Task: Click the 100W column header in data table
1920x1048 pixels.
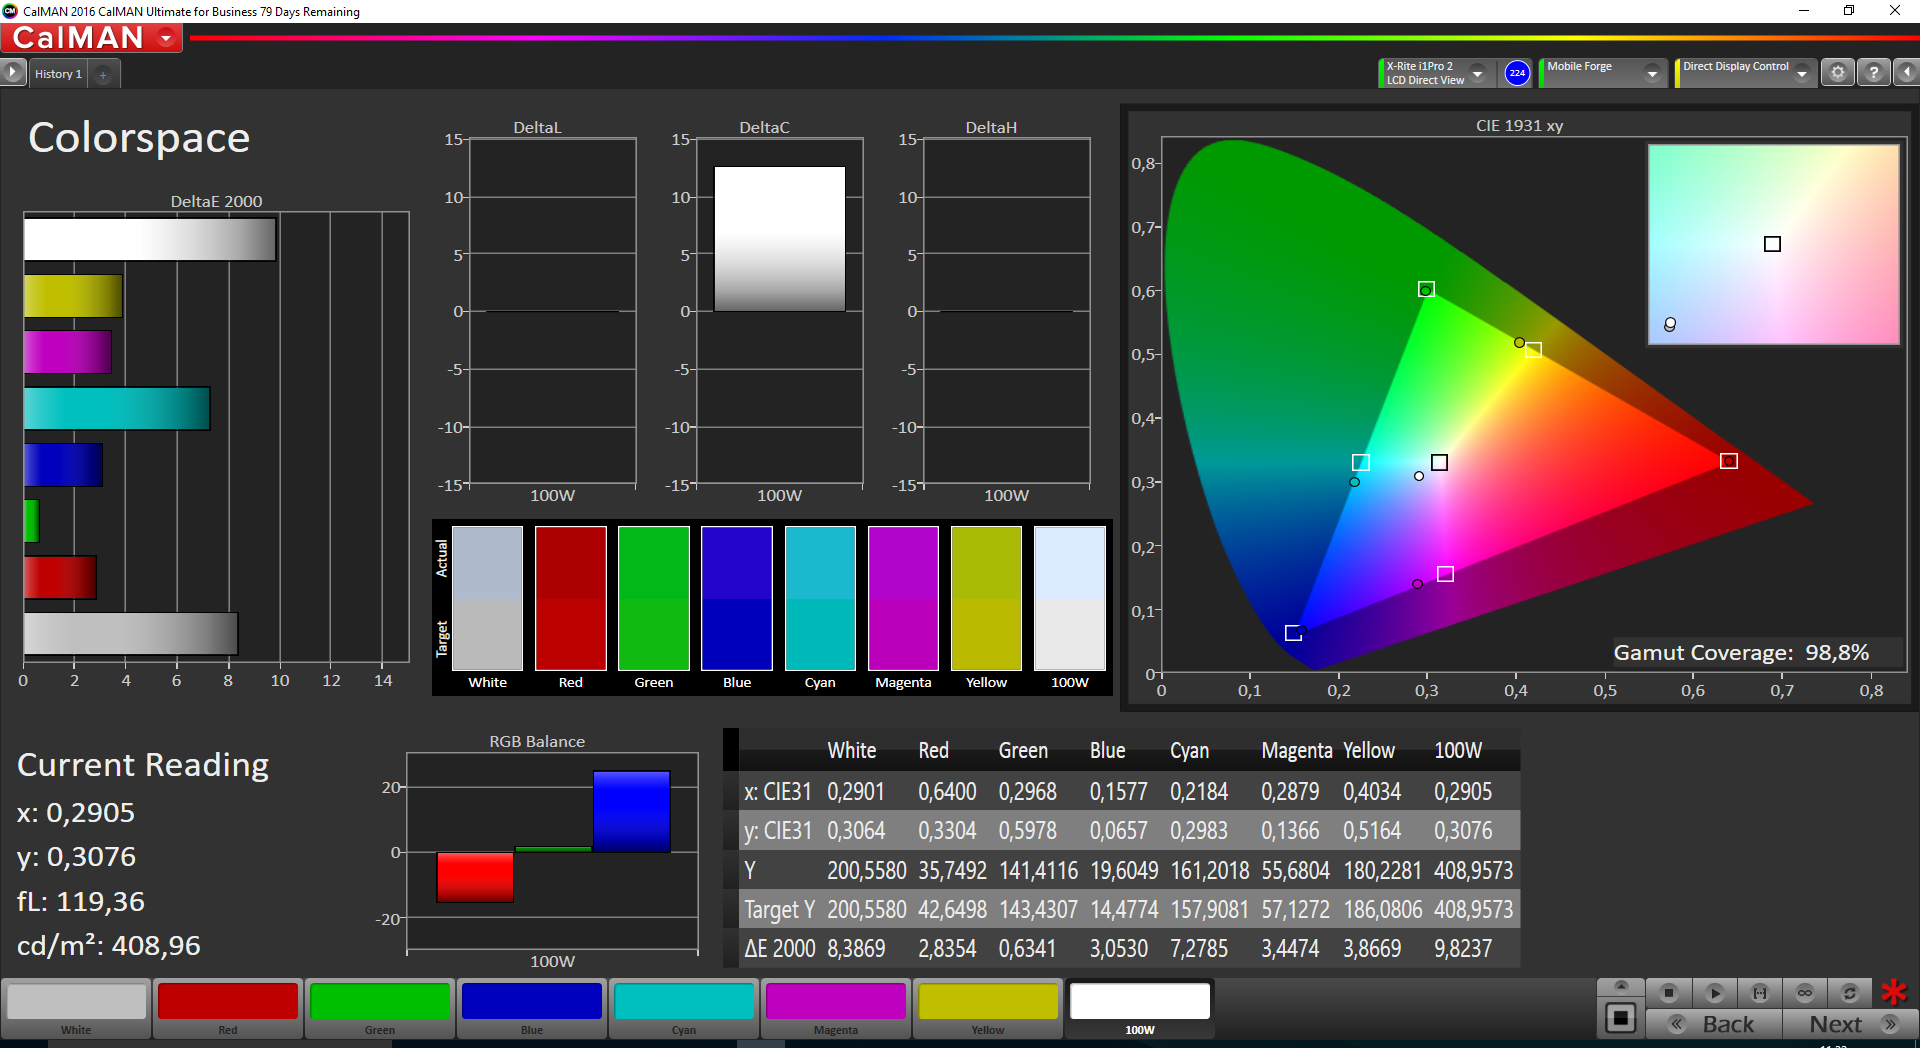Action: (x=1458, y=751)
